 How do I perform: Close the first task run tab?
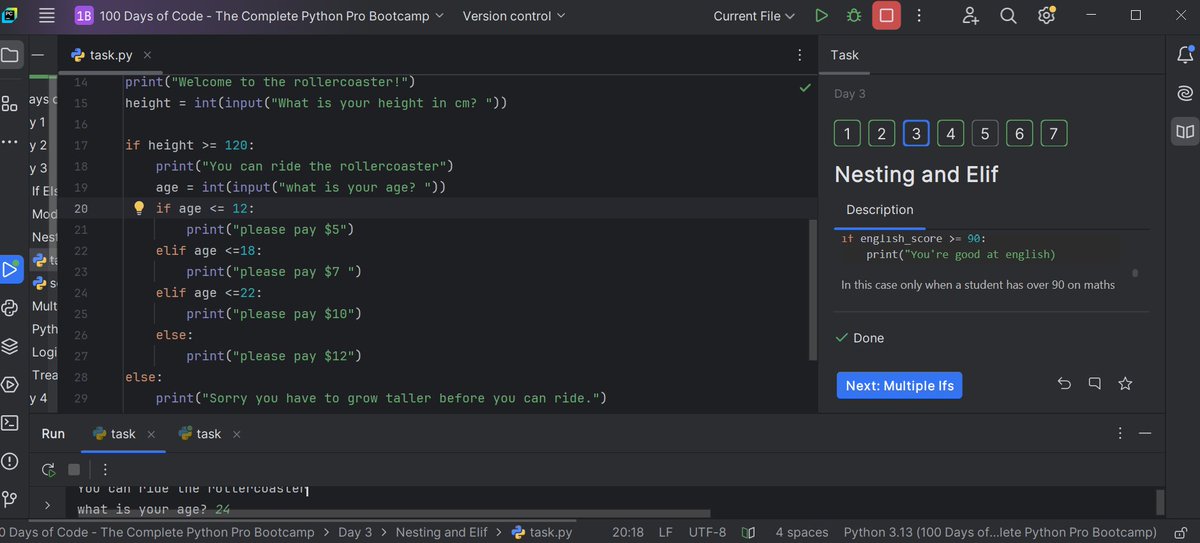click(151, 434)
